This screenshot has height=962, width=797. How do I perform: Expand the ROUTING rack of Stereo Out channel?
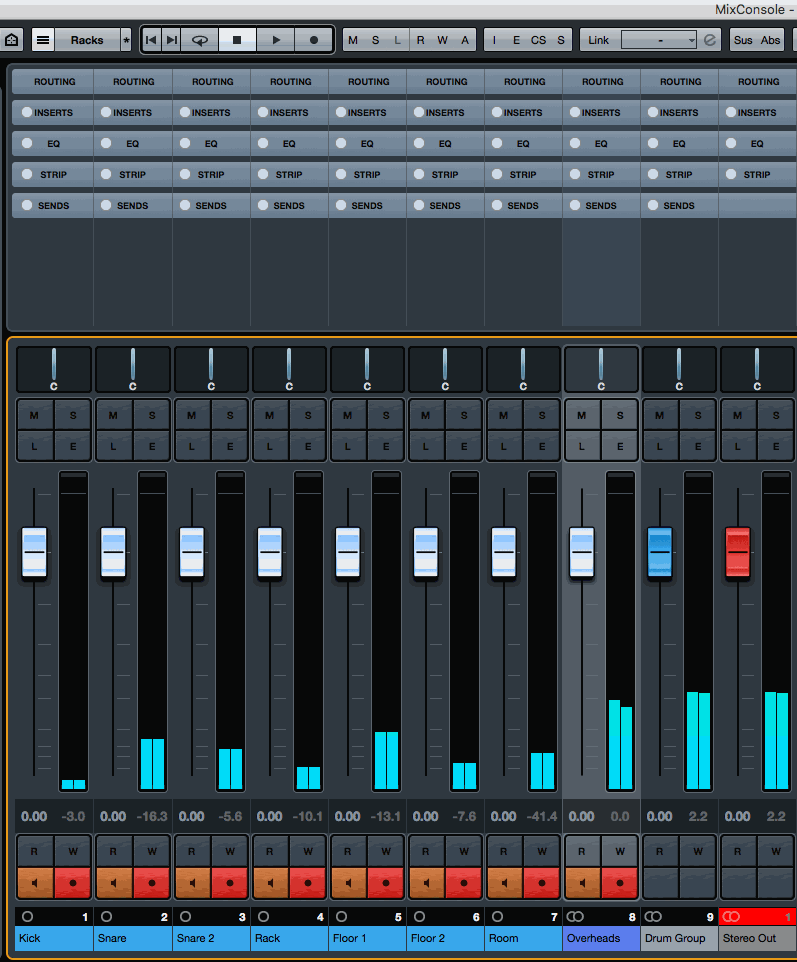pyautogui.click(x=758, y=82)
